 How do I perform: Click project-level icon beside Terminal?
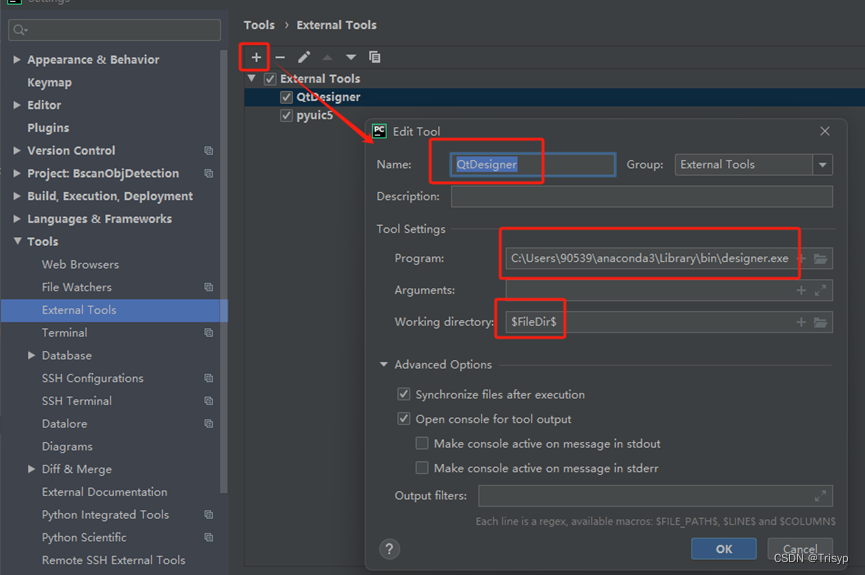[x=209, y=333]
